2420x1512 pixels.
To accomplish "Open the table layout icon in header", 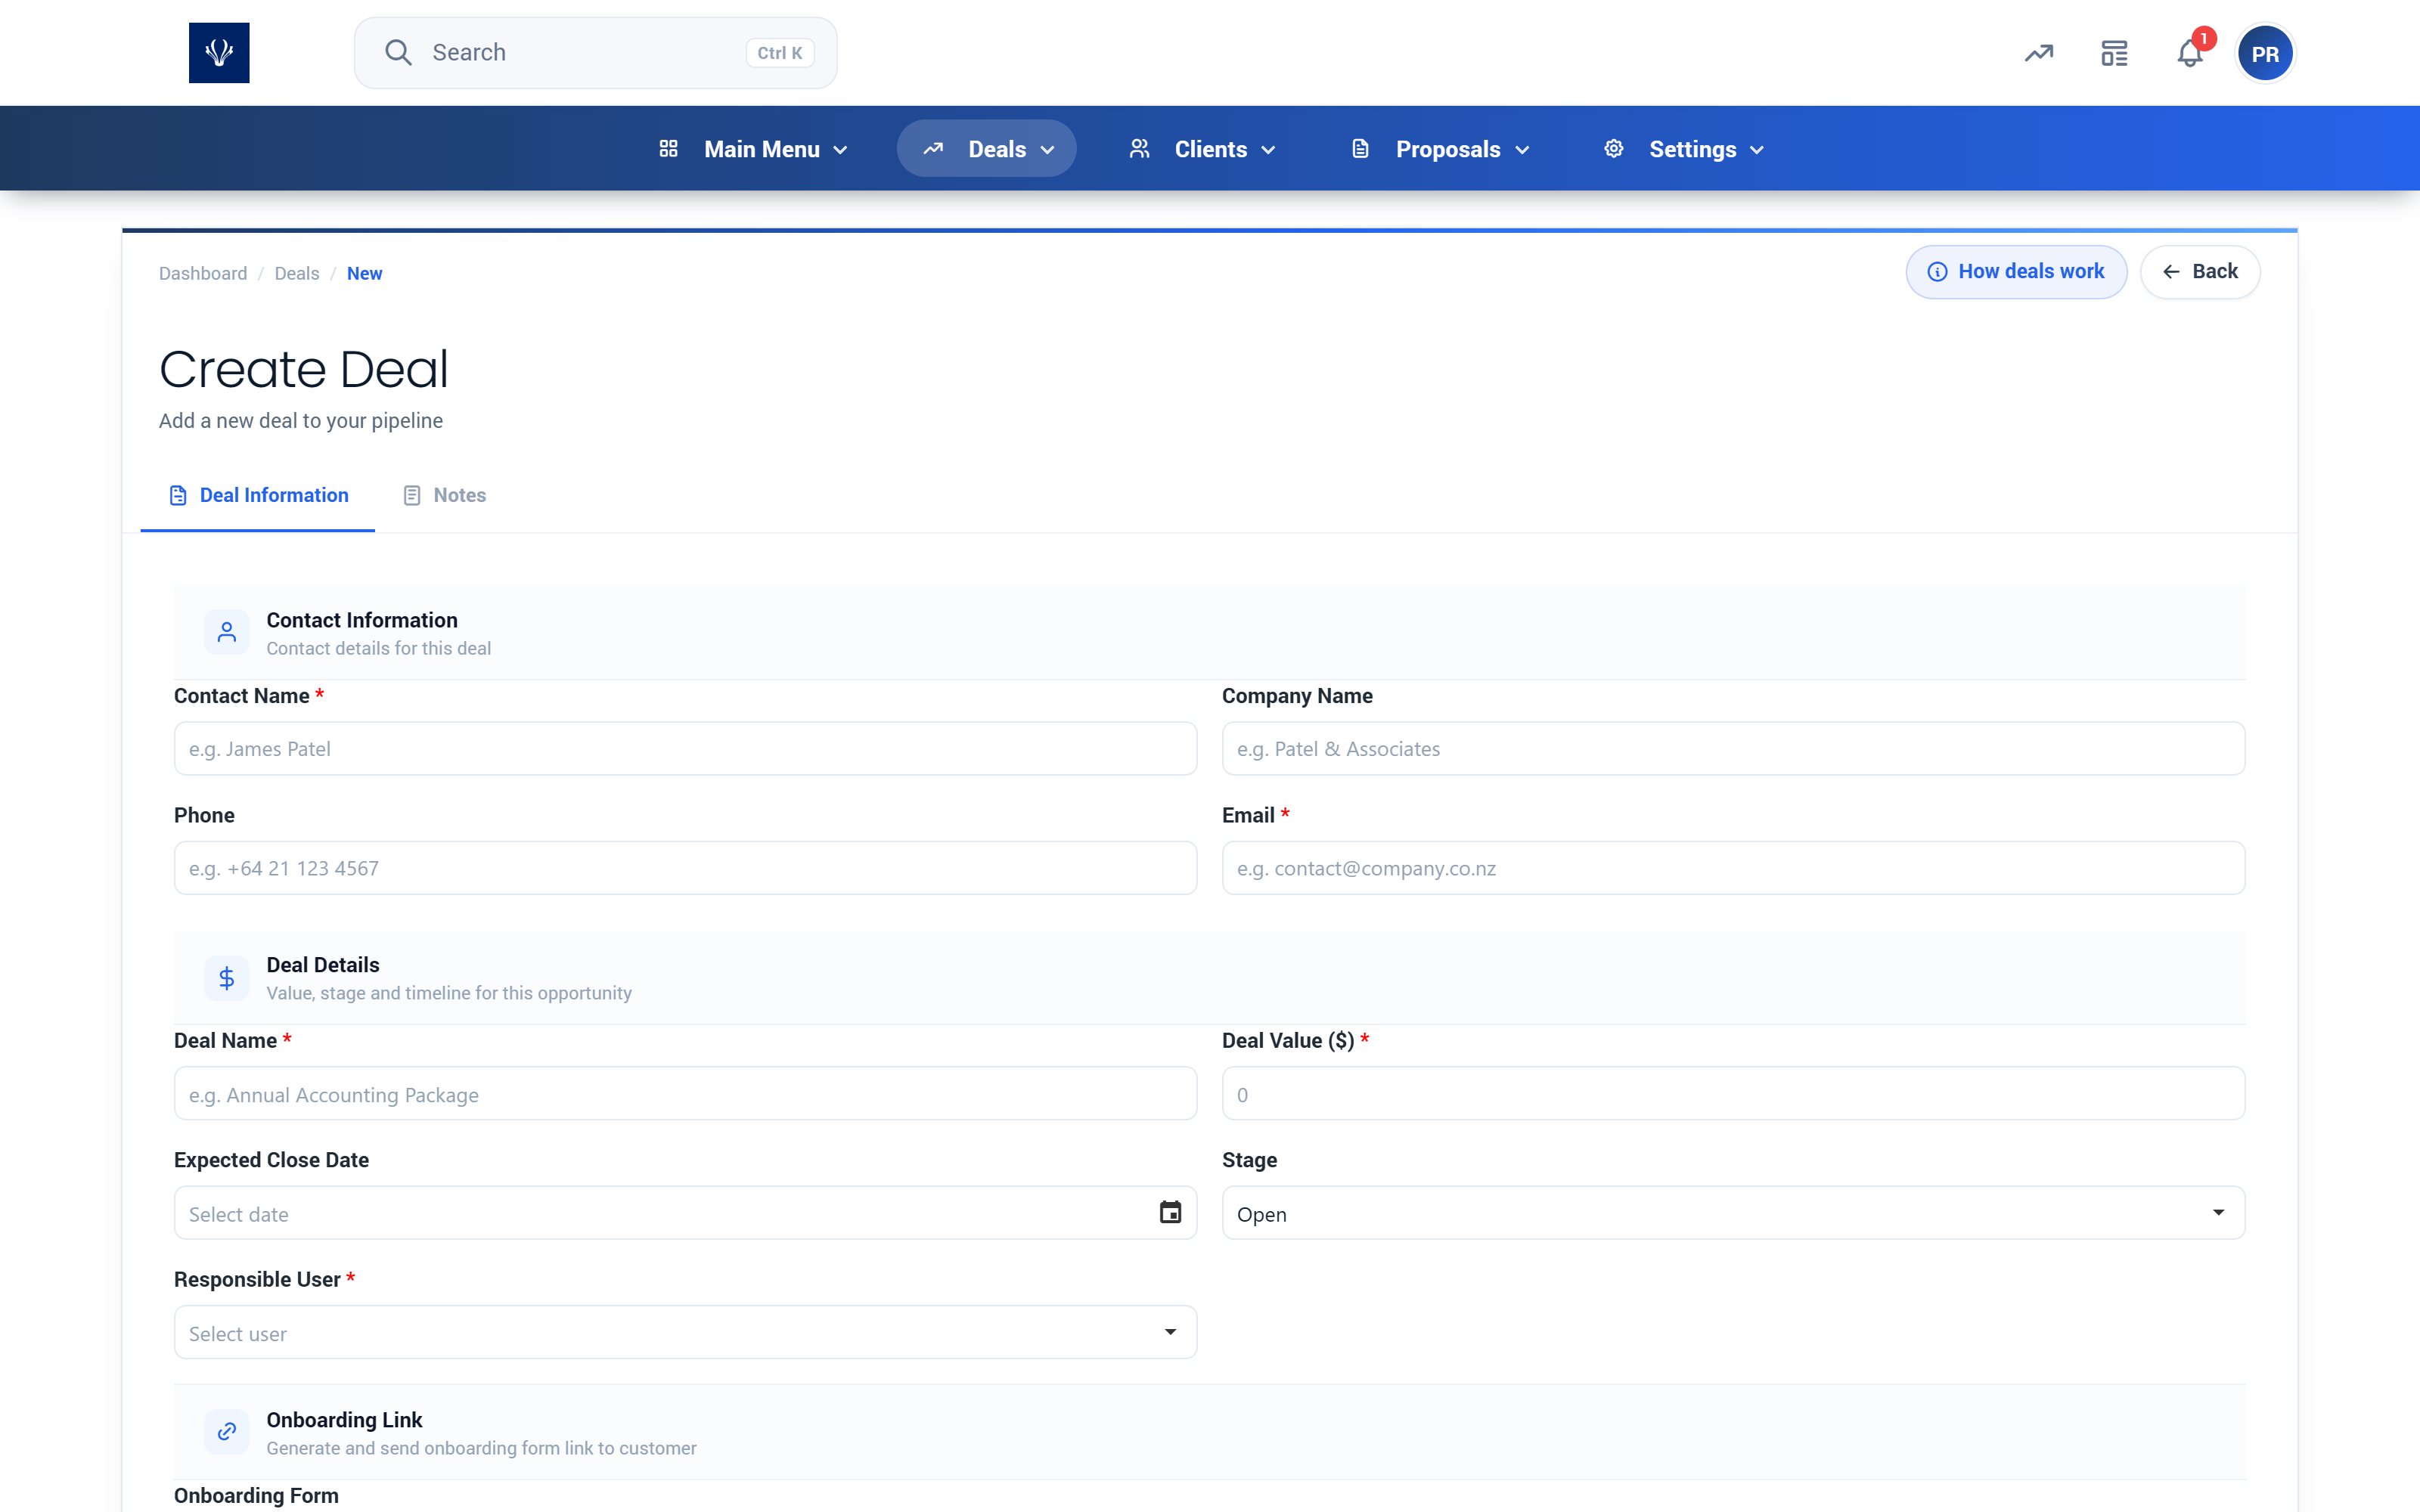I will [x=2114, y=53].
